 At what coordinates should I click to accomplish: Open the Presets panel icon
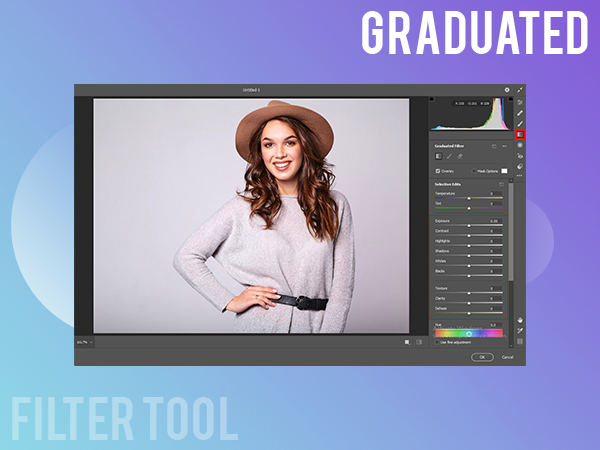pos(520,166)
